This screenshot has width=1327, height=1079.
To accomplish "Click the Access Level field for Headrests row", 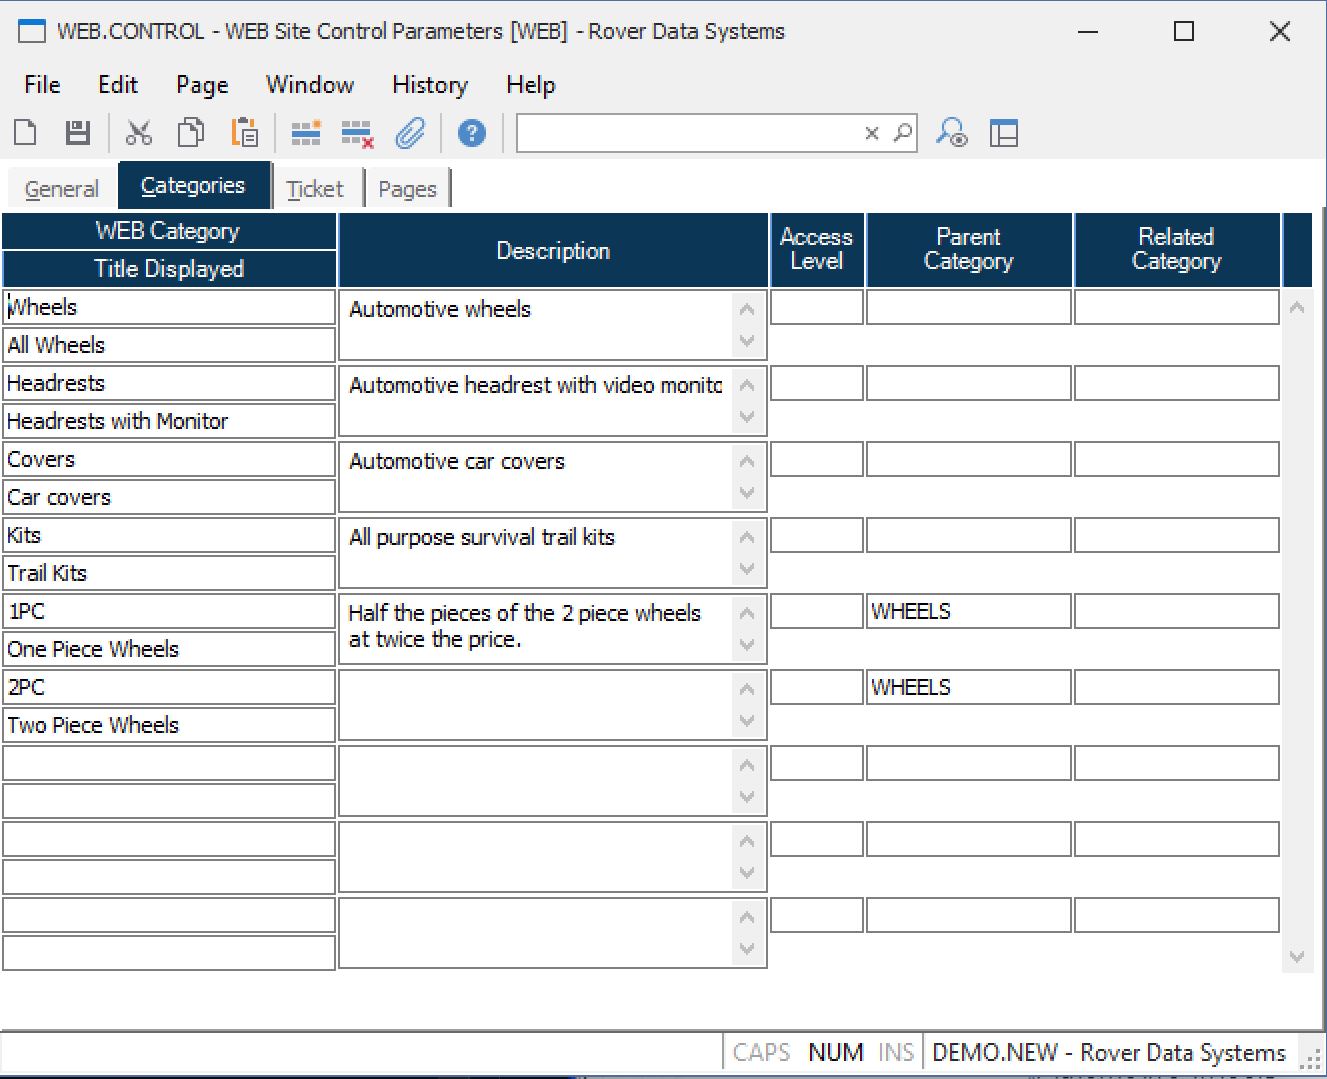I will (816, 384).
